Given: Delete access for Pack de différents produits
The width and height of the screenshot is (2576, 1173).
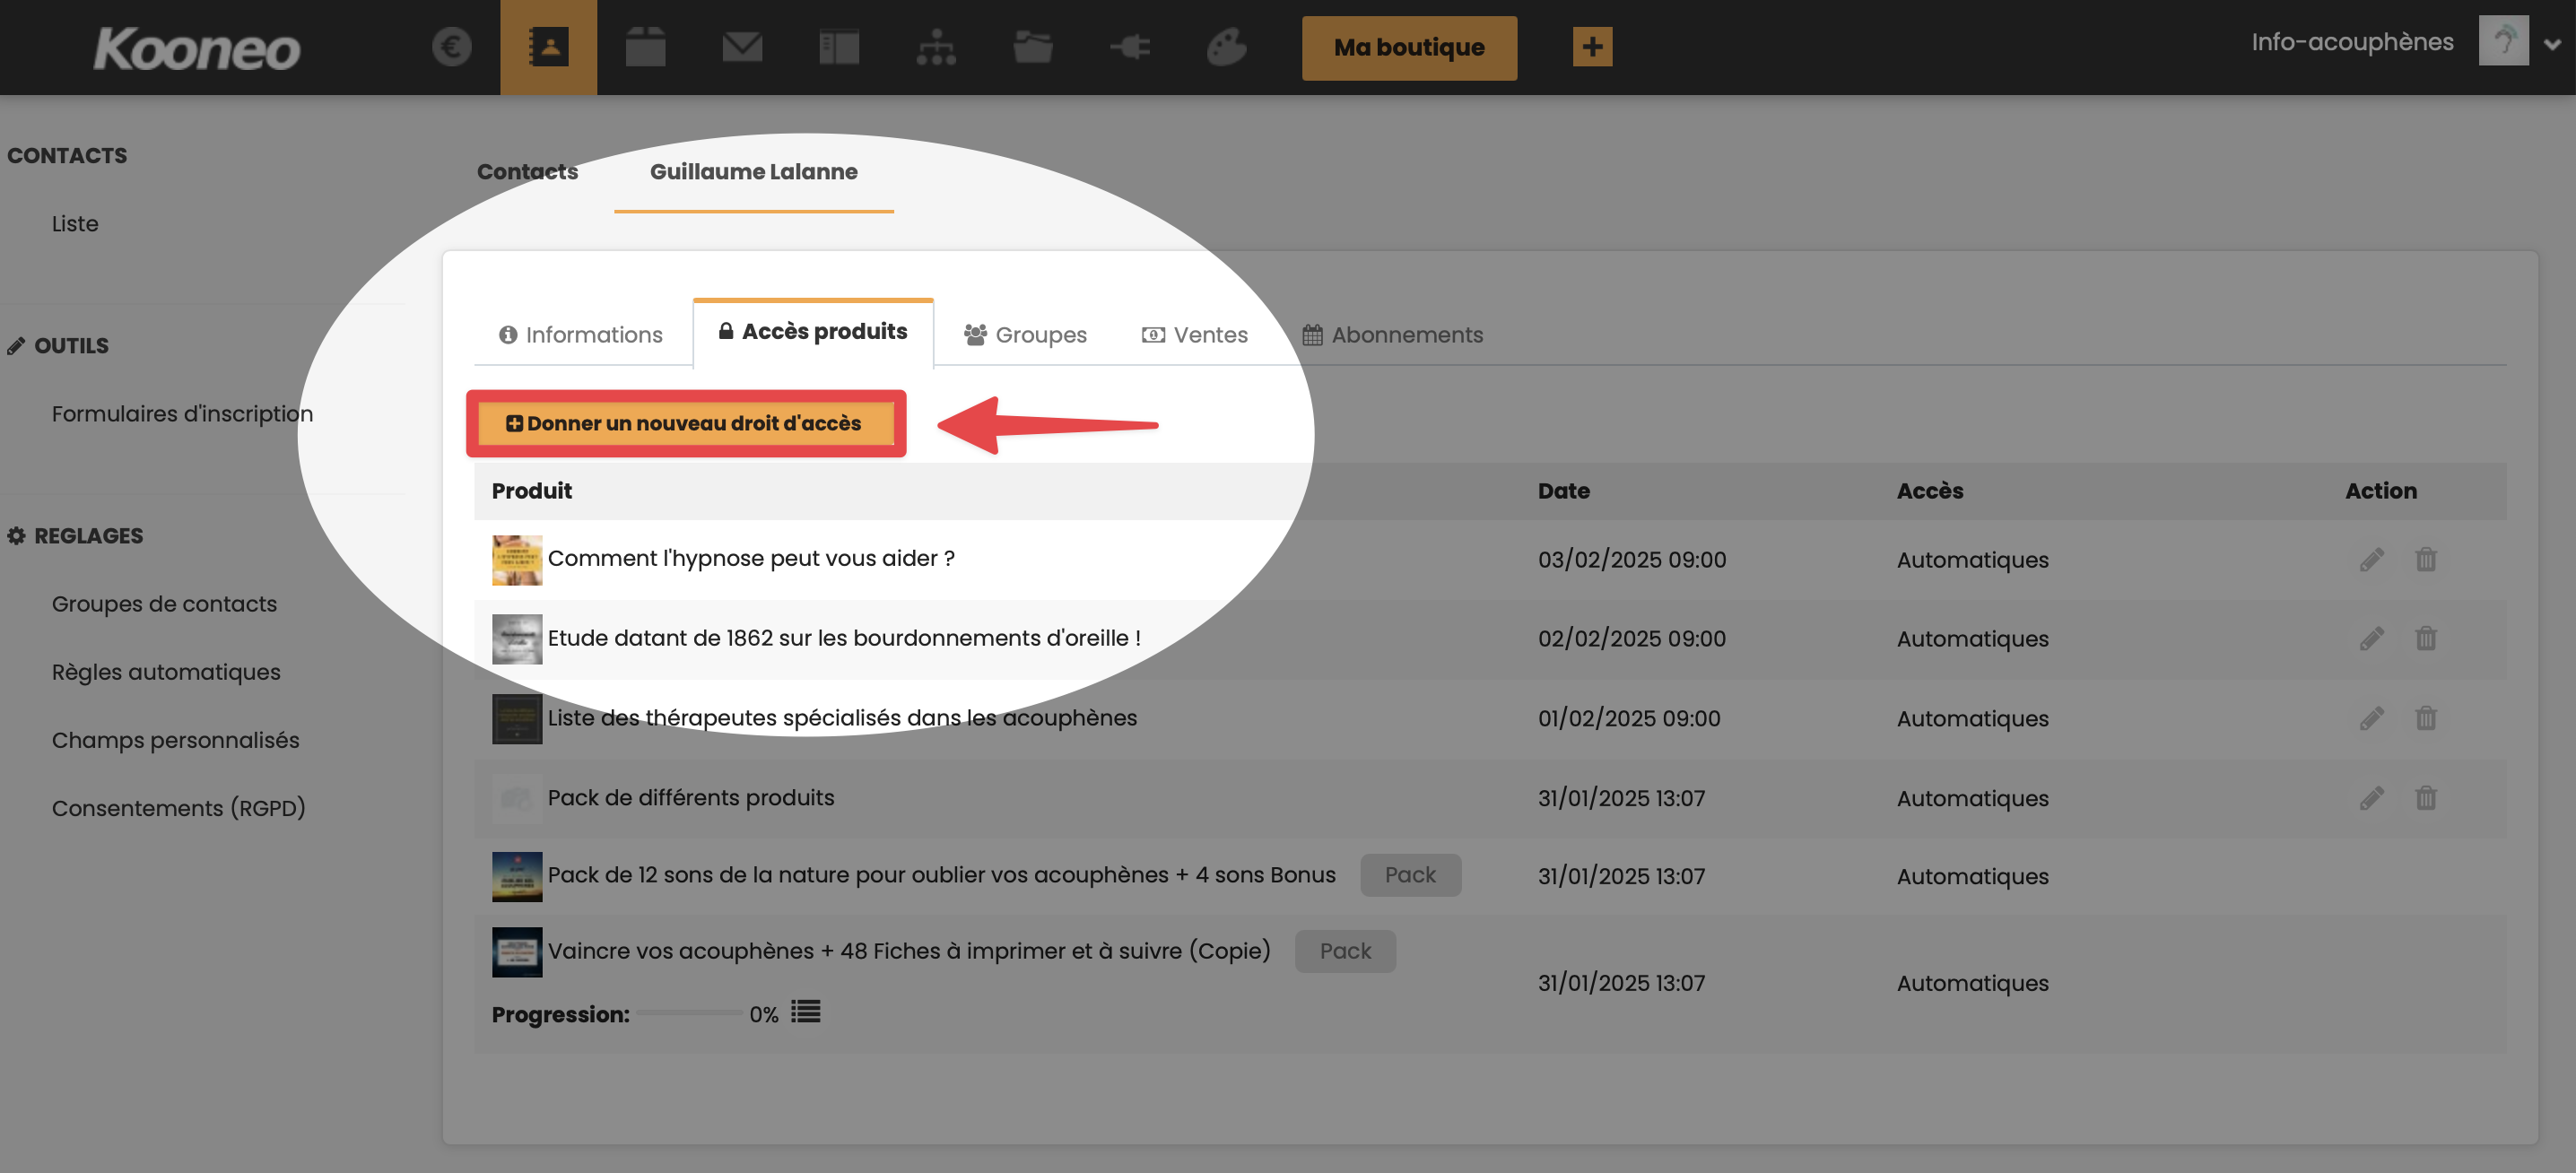Looking at the screenshot, I should (x=2425, y=799).
